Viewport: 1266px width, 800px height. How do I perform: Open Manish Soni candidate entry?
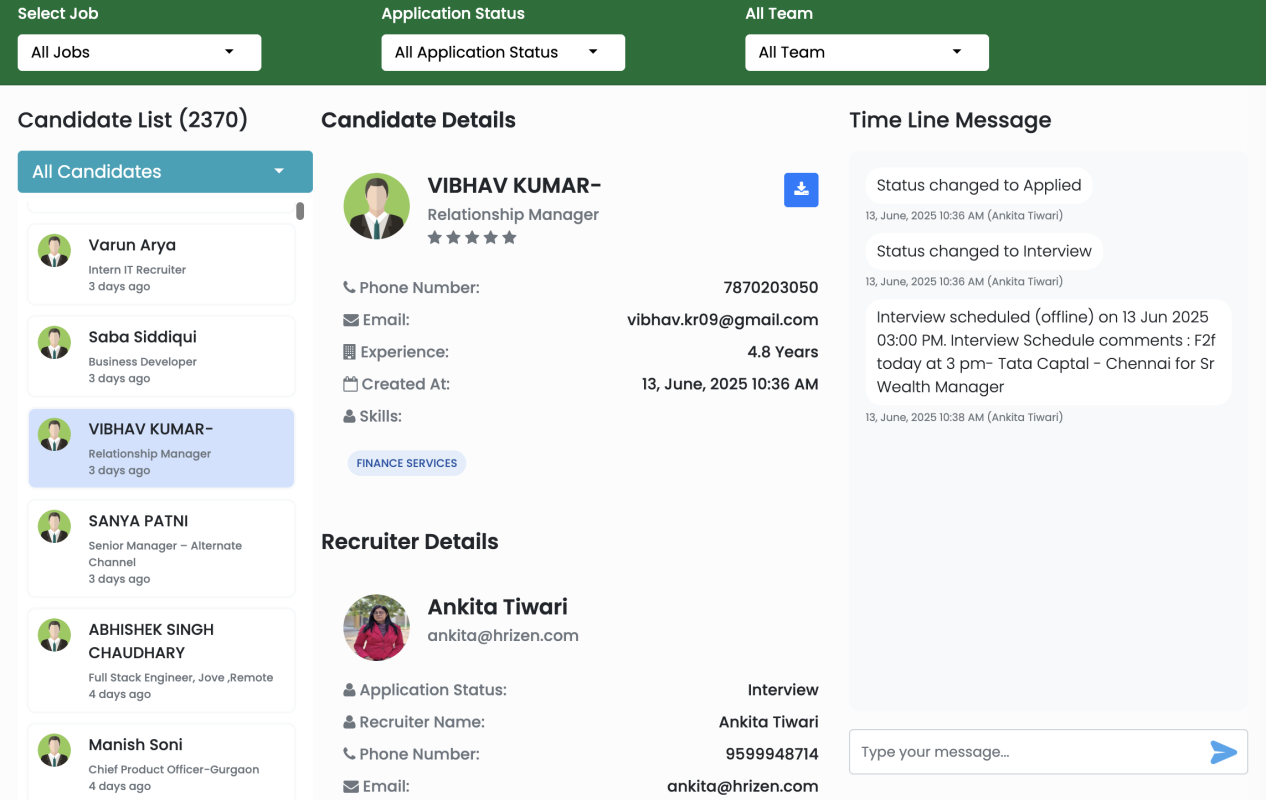[x=161, y=762]
